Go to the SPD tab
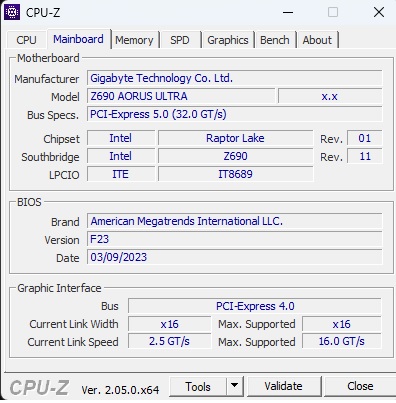The image size is (396, 403). point(180,40)
